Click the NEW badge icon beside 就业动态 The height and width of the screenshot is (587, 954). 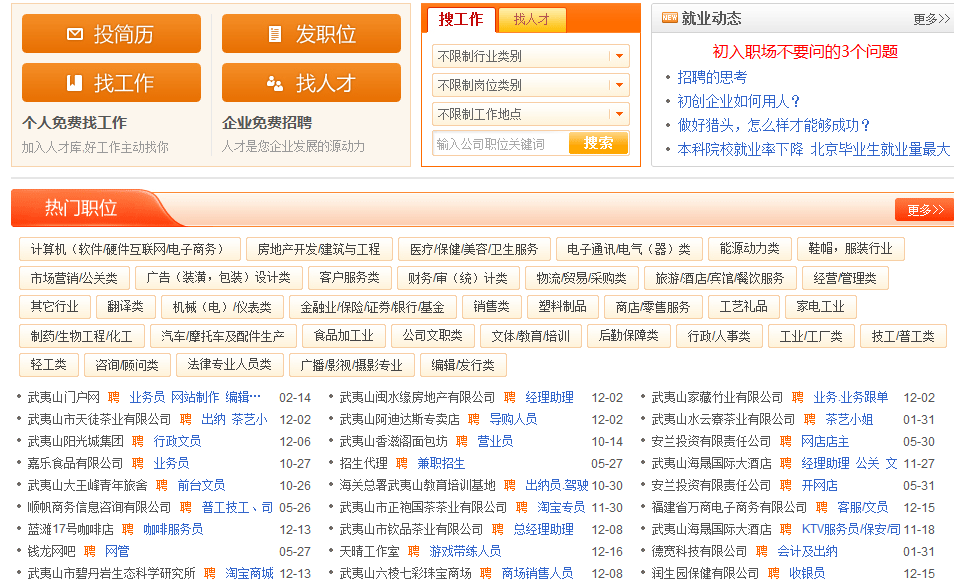click(670, 18)
